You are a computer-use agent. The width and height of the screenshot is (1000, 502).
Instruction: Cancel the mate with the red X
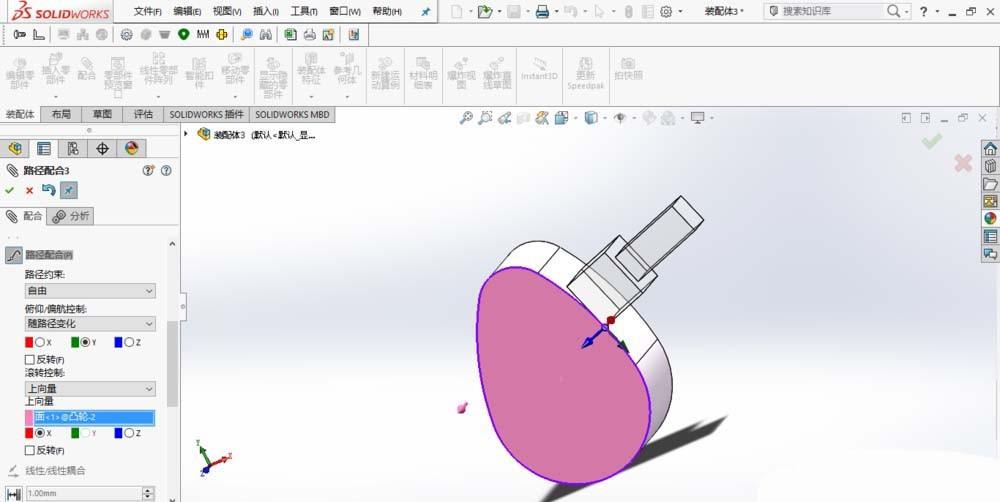(29, 190)
